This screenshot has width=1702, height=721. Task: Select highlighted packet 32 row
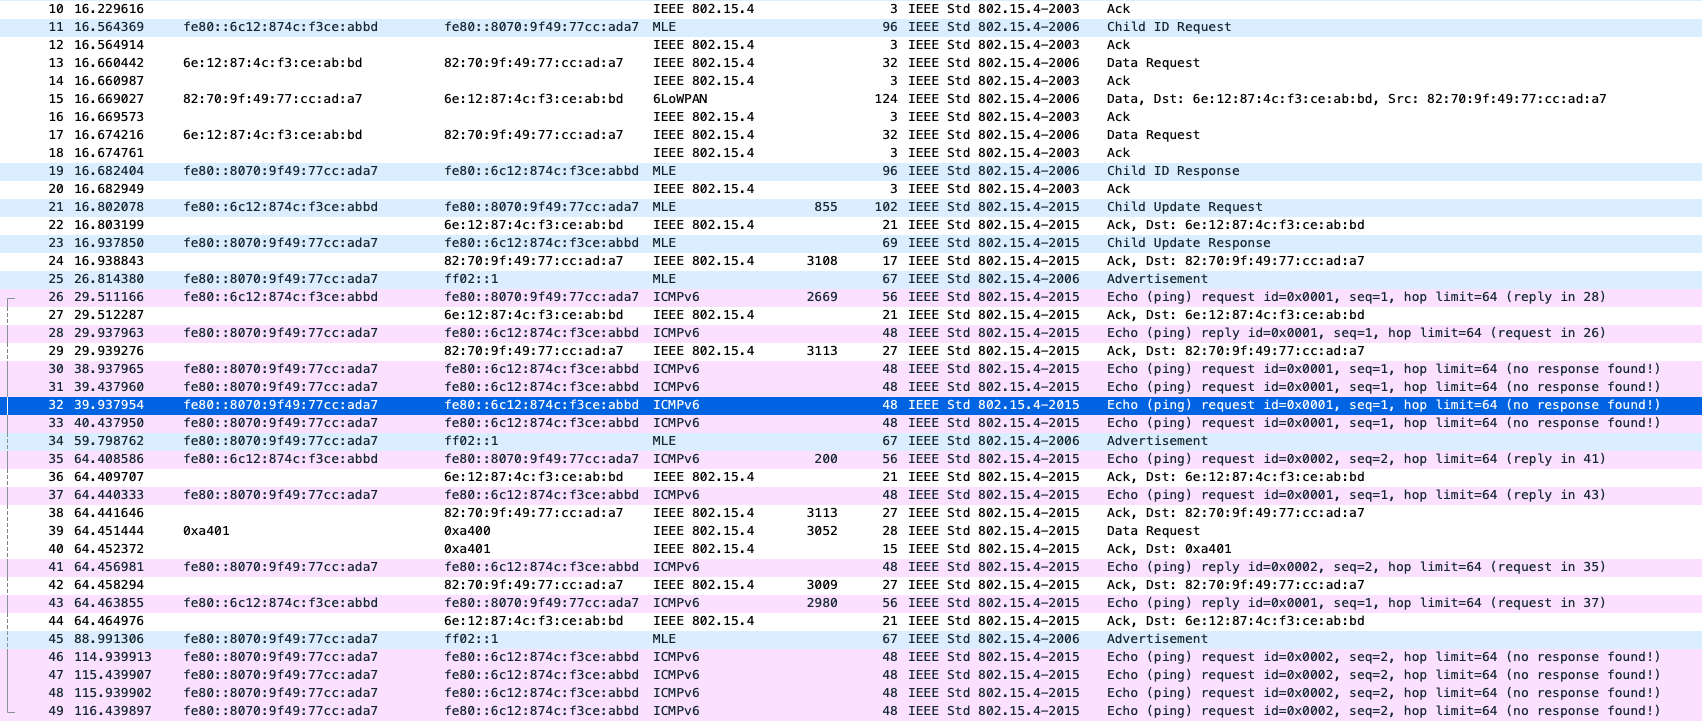(x=851, y=405)
